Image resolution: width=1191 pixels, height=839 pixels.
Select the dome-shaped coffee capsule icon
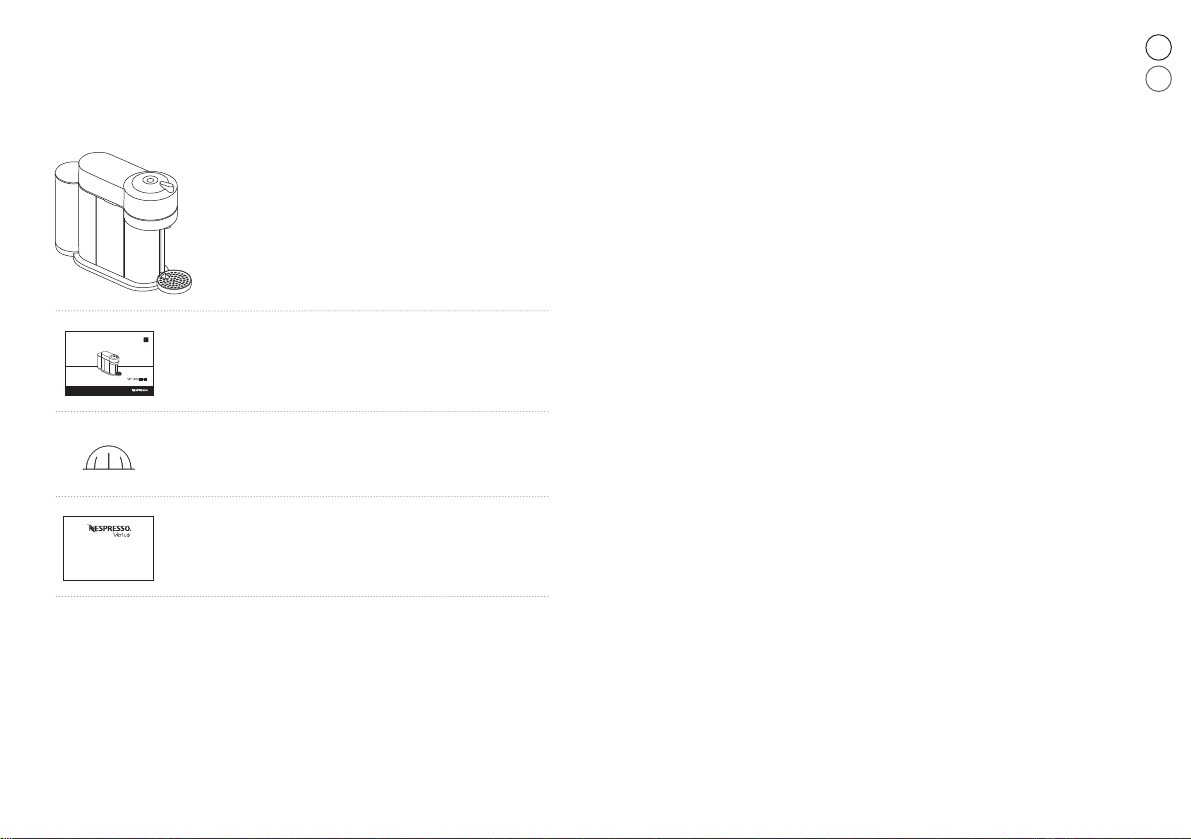[x=110, y=457]
